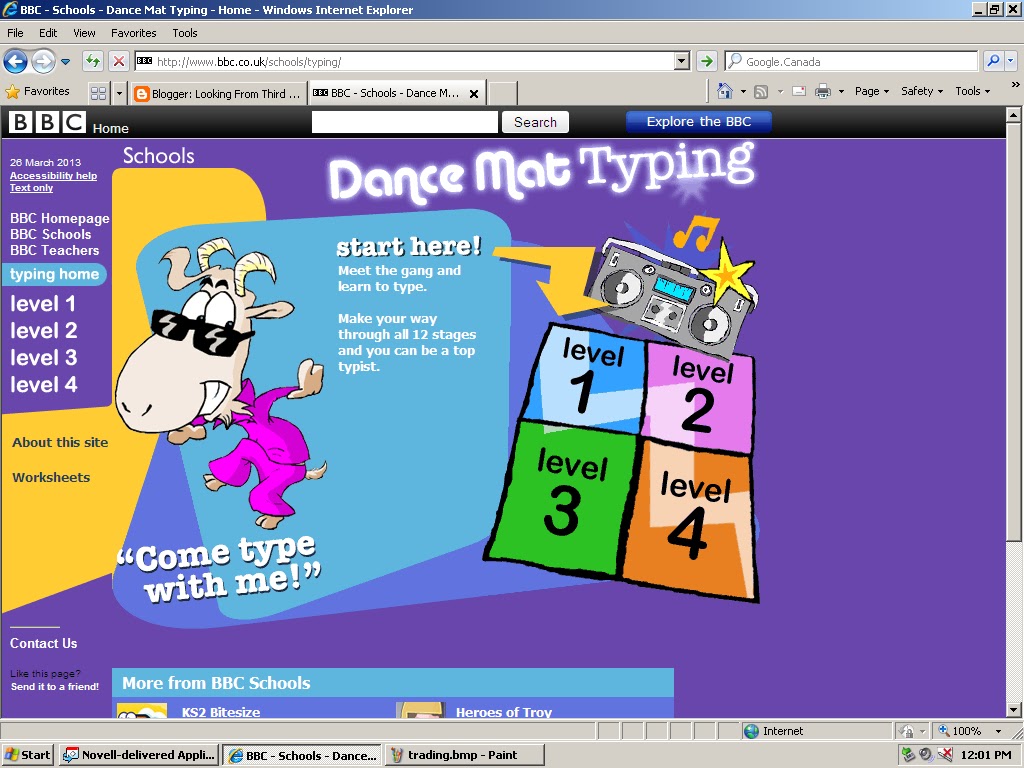Click the red Stop loading icon
Image resolution: width=1024 pixels, height=768 pixels.
pos(118,61)
